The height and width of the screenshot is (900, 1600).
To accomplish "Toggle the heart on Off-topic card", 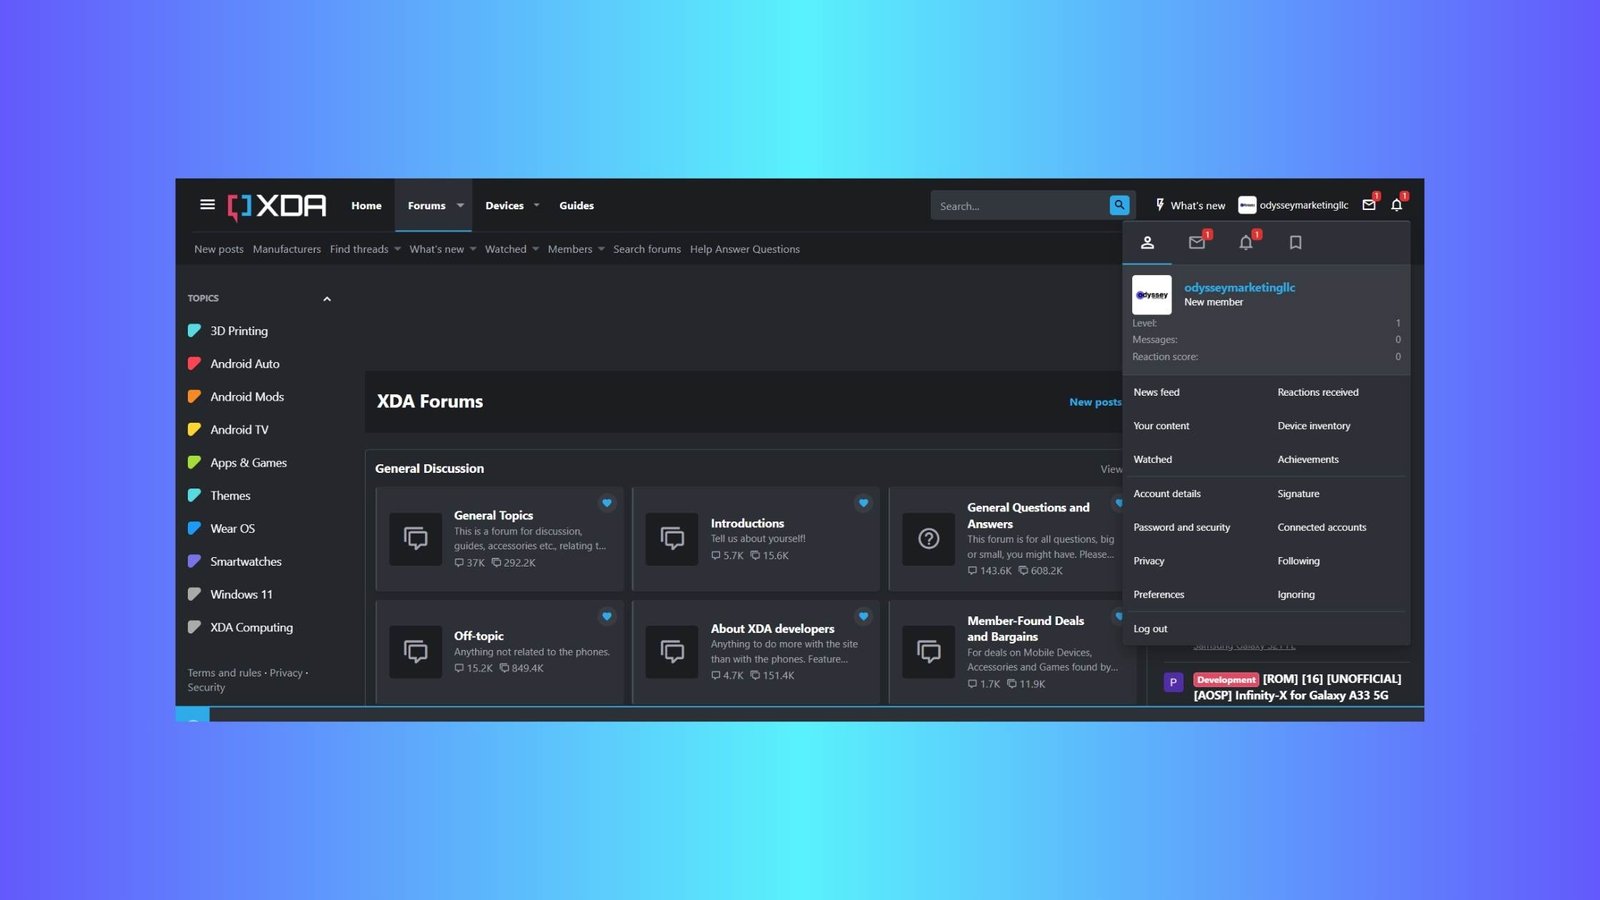I will tap(607, 616).
